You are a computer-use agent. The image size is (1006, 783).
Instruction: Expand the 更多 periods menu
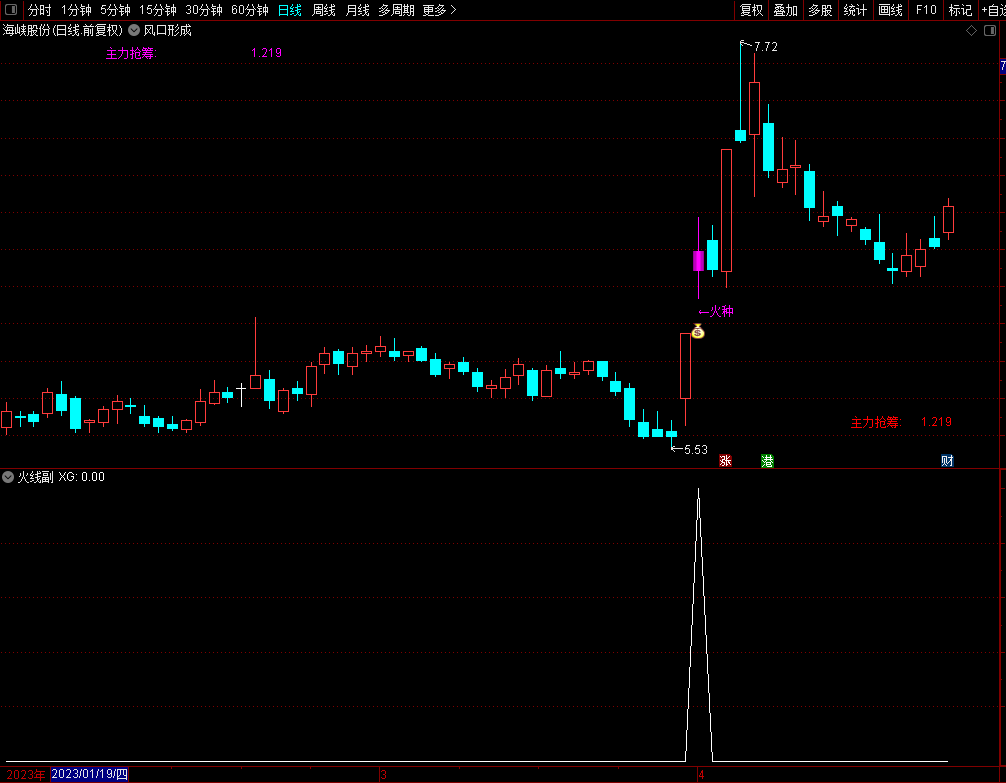coord(439,10)
